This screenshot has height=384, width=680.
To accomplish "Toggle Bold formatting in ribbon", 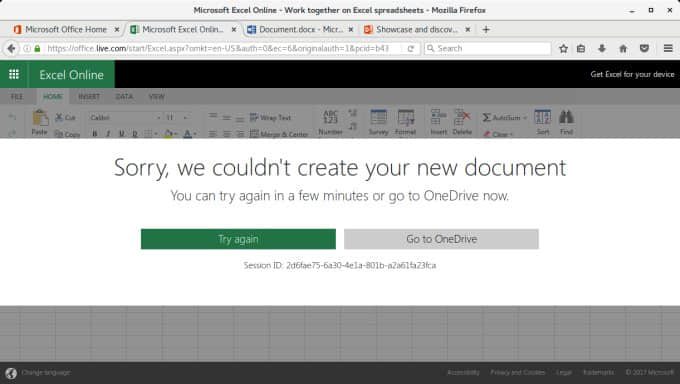I will (95, 134).
